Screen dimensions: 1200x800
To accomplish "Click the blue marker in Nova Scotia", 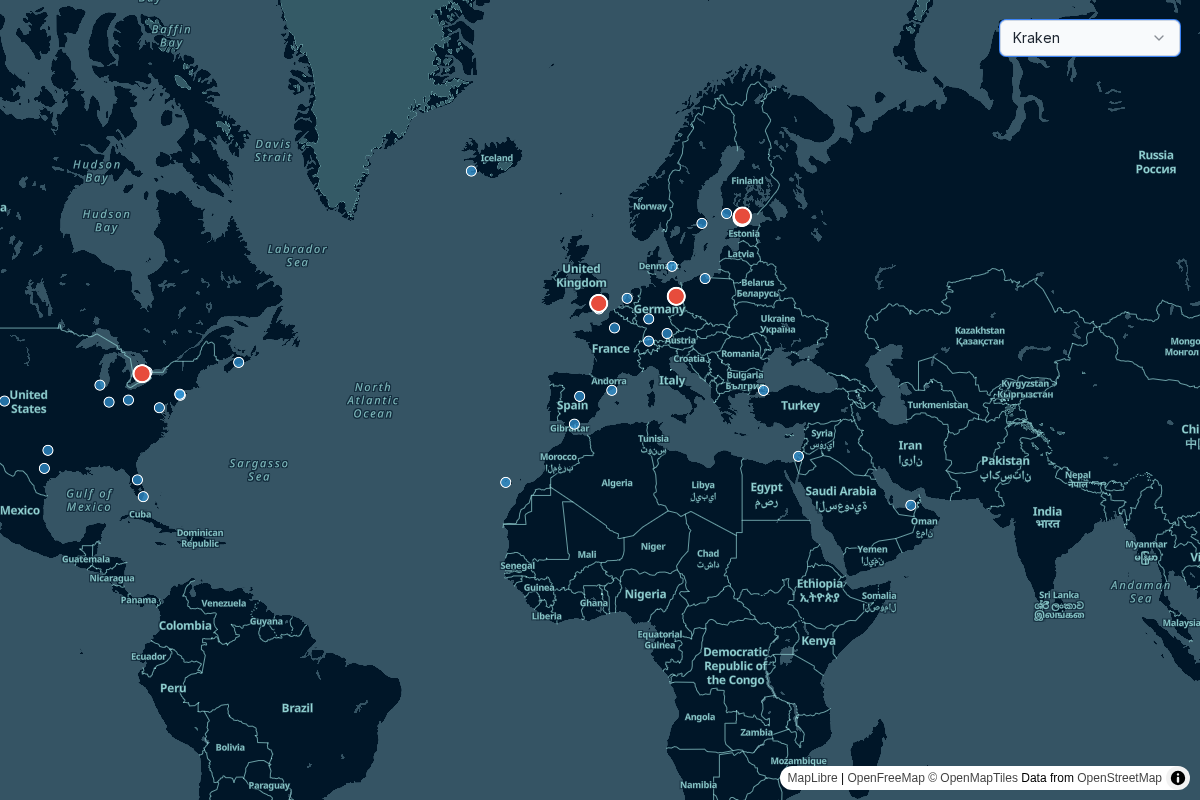I will point(238,362).
